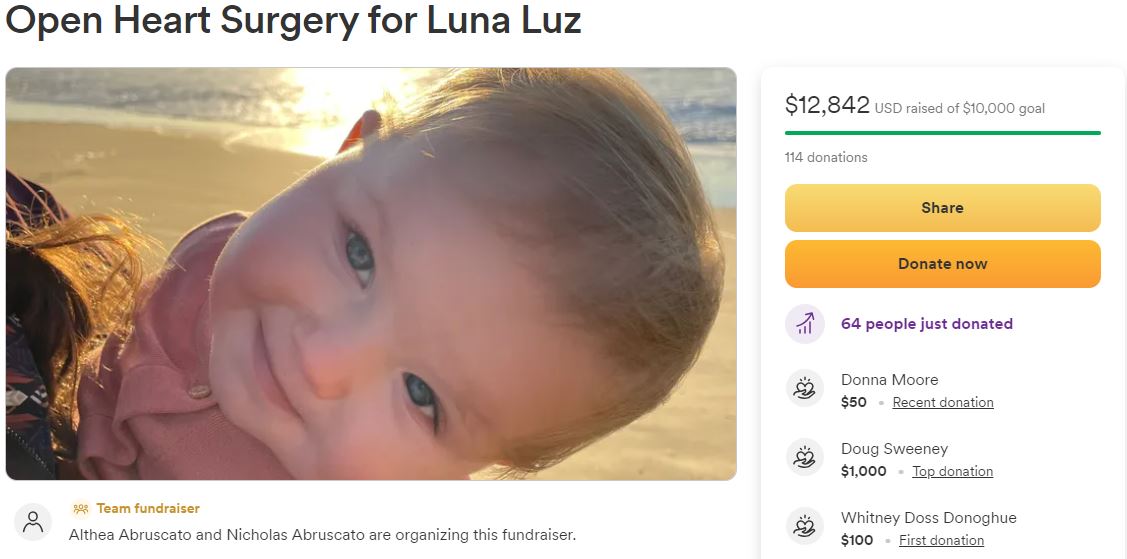Image resolution: width=1127 pixels, height=559 pixels.
Task: Click the donation icon beside Whitney Doss Donoghue
Action: point(804,527)
